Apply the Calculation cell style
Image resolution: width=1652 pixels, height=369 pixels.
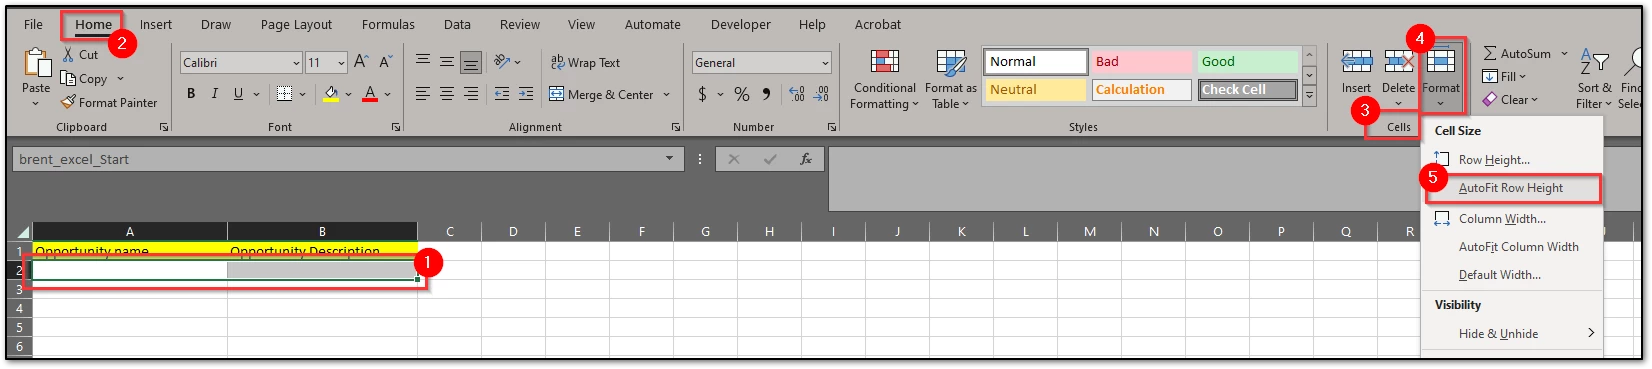(x=1141, y=90)
